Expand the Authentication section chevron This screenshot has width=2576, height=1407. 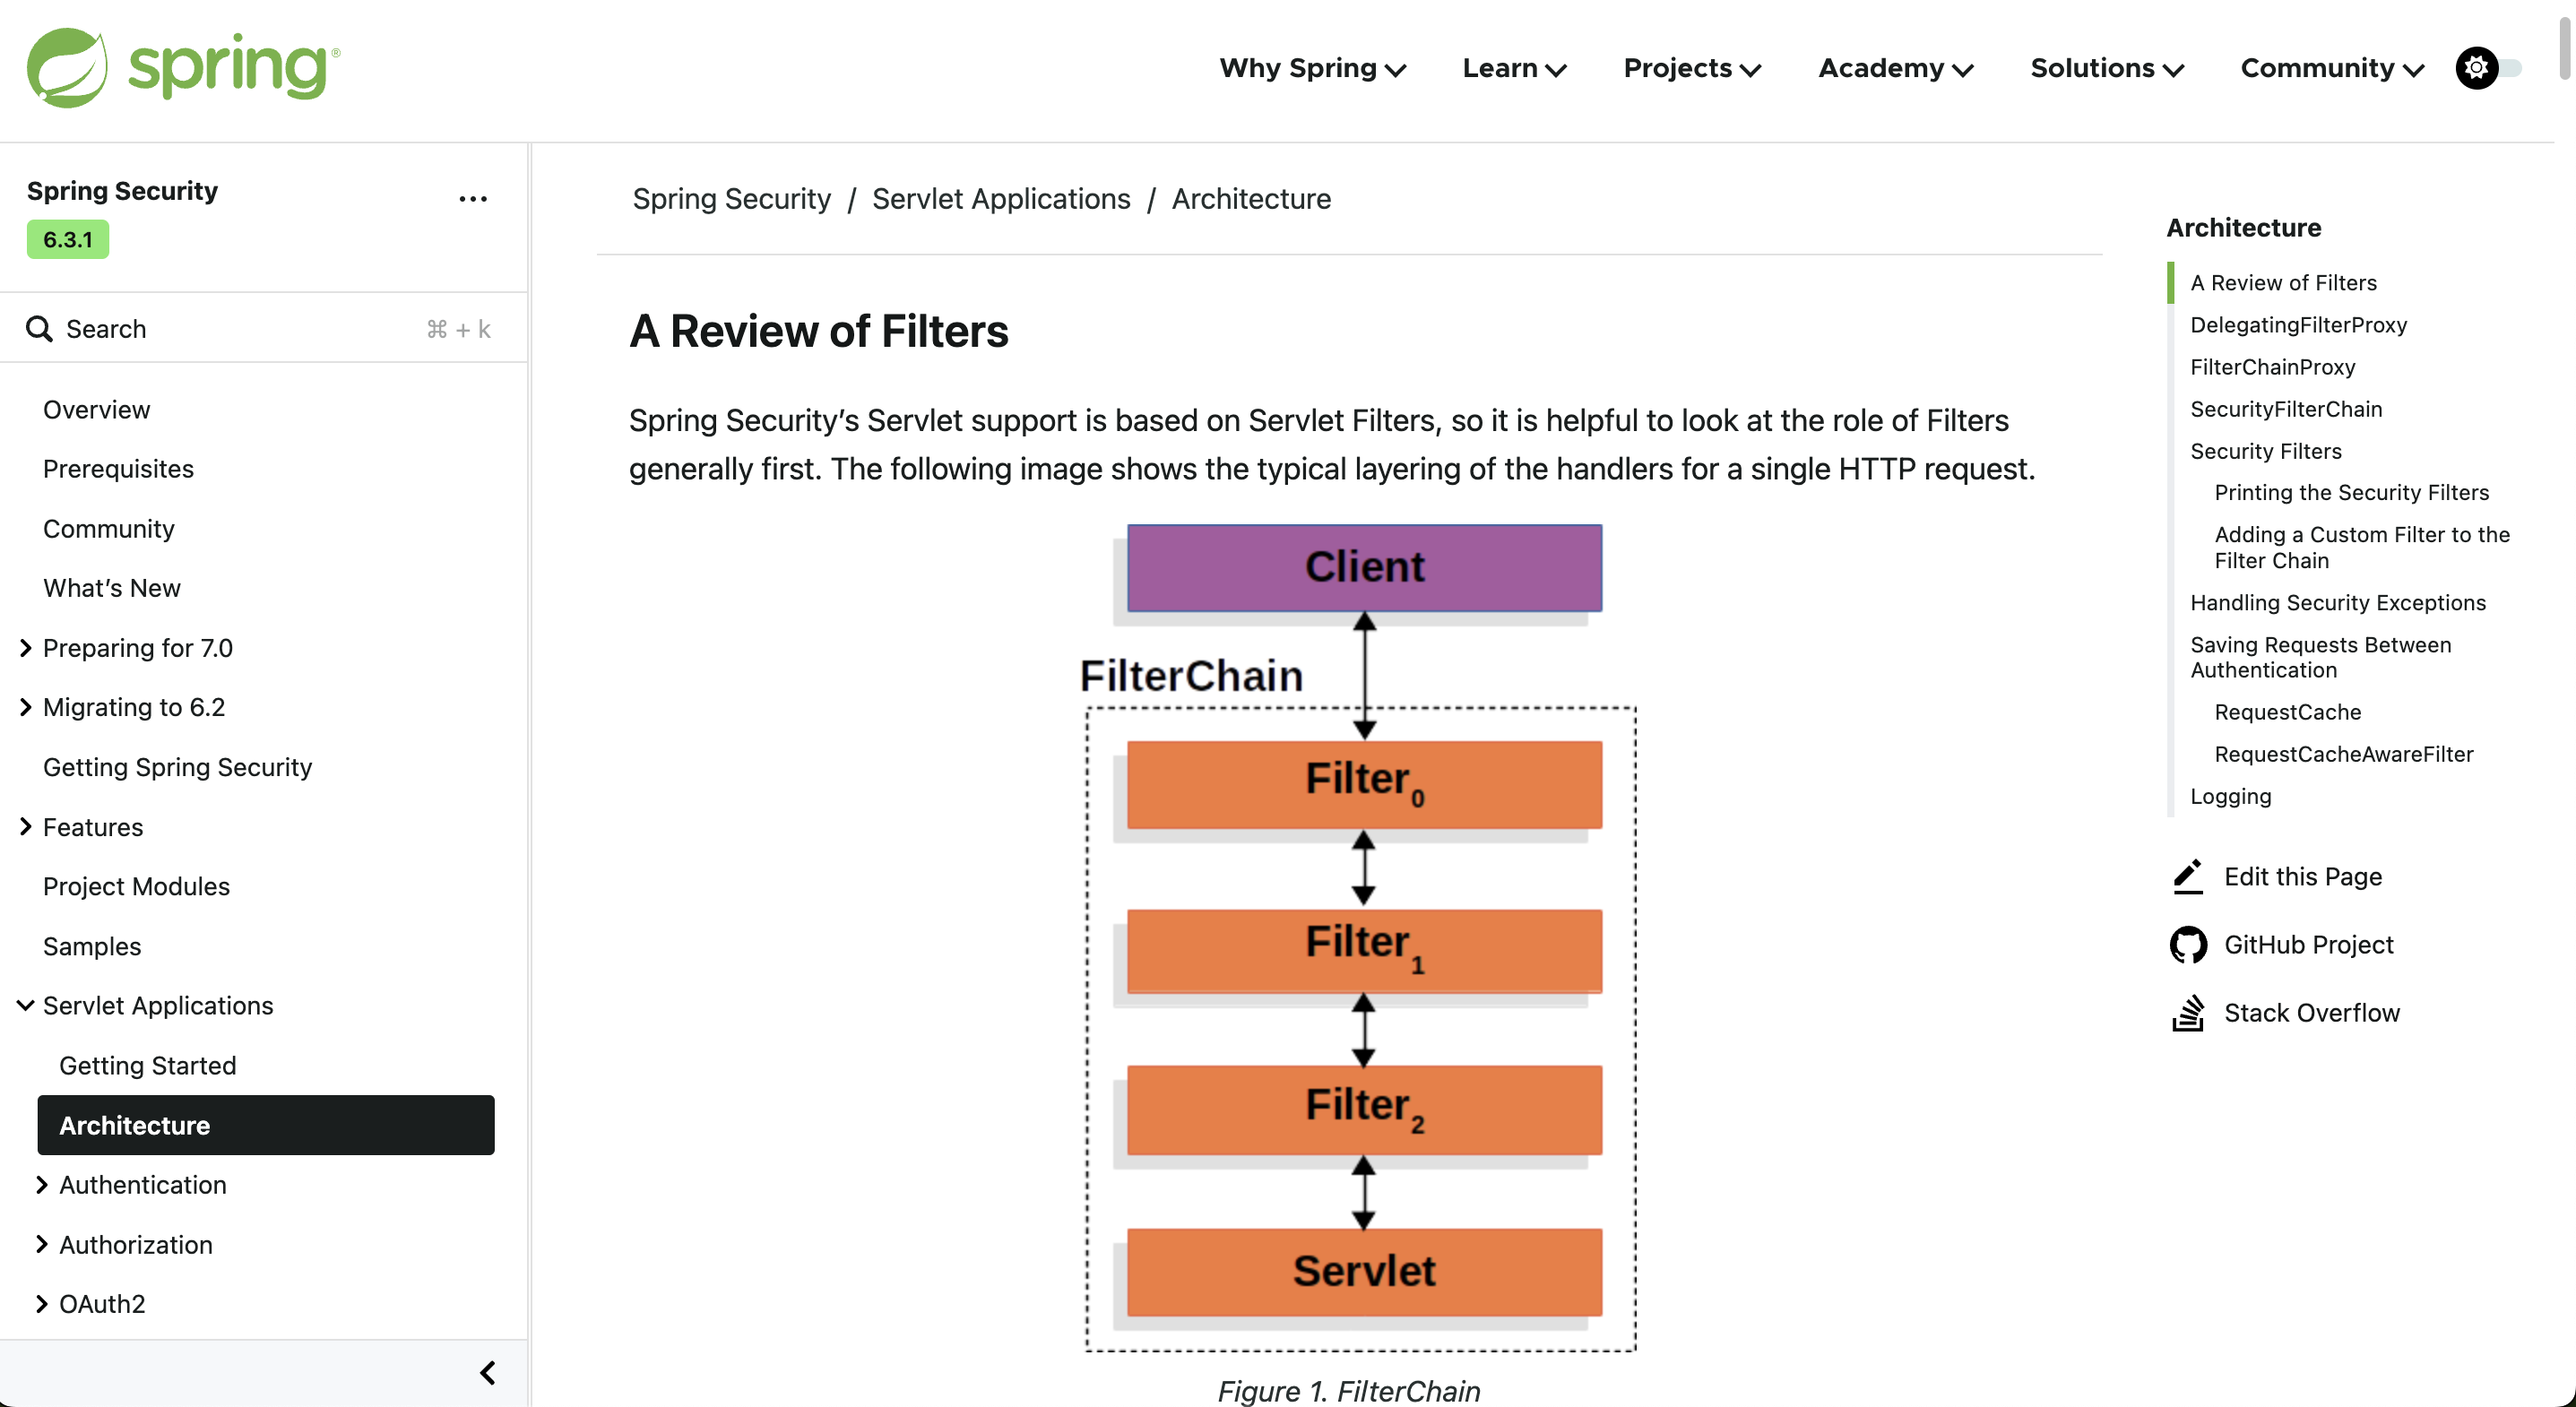42,1185
